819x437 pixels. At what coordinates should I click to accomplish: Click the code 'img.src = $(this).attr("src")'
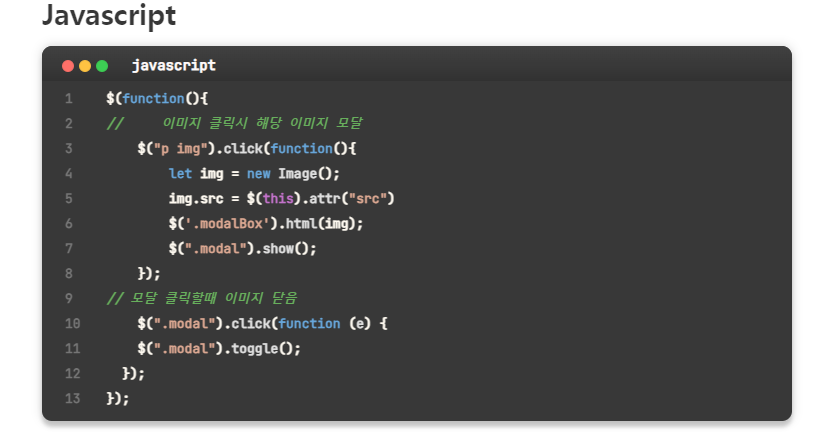282,199
